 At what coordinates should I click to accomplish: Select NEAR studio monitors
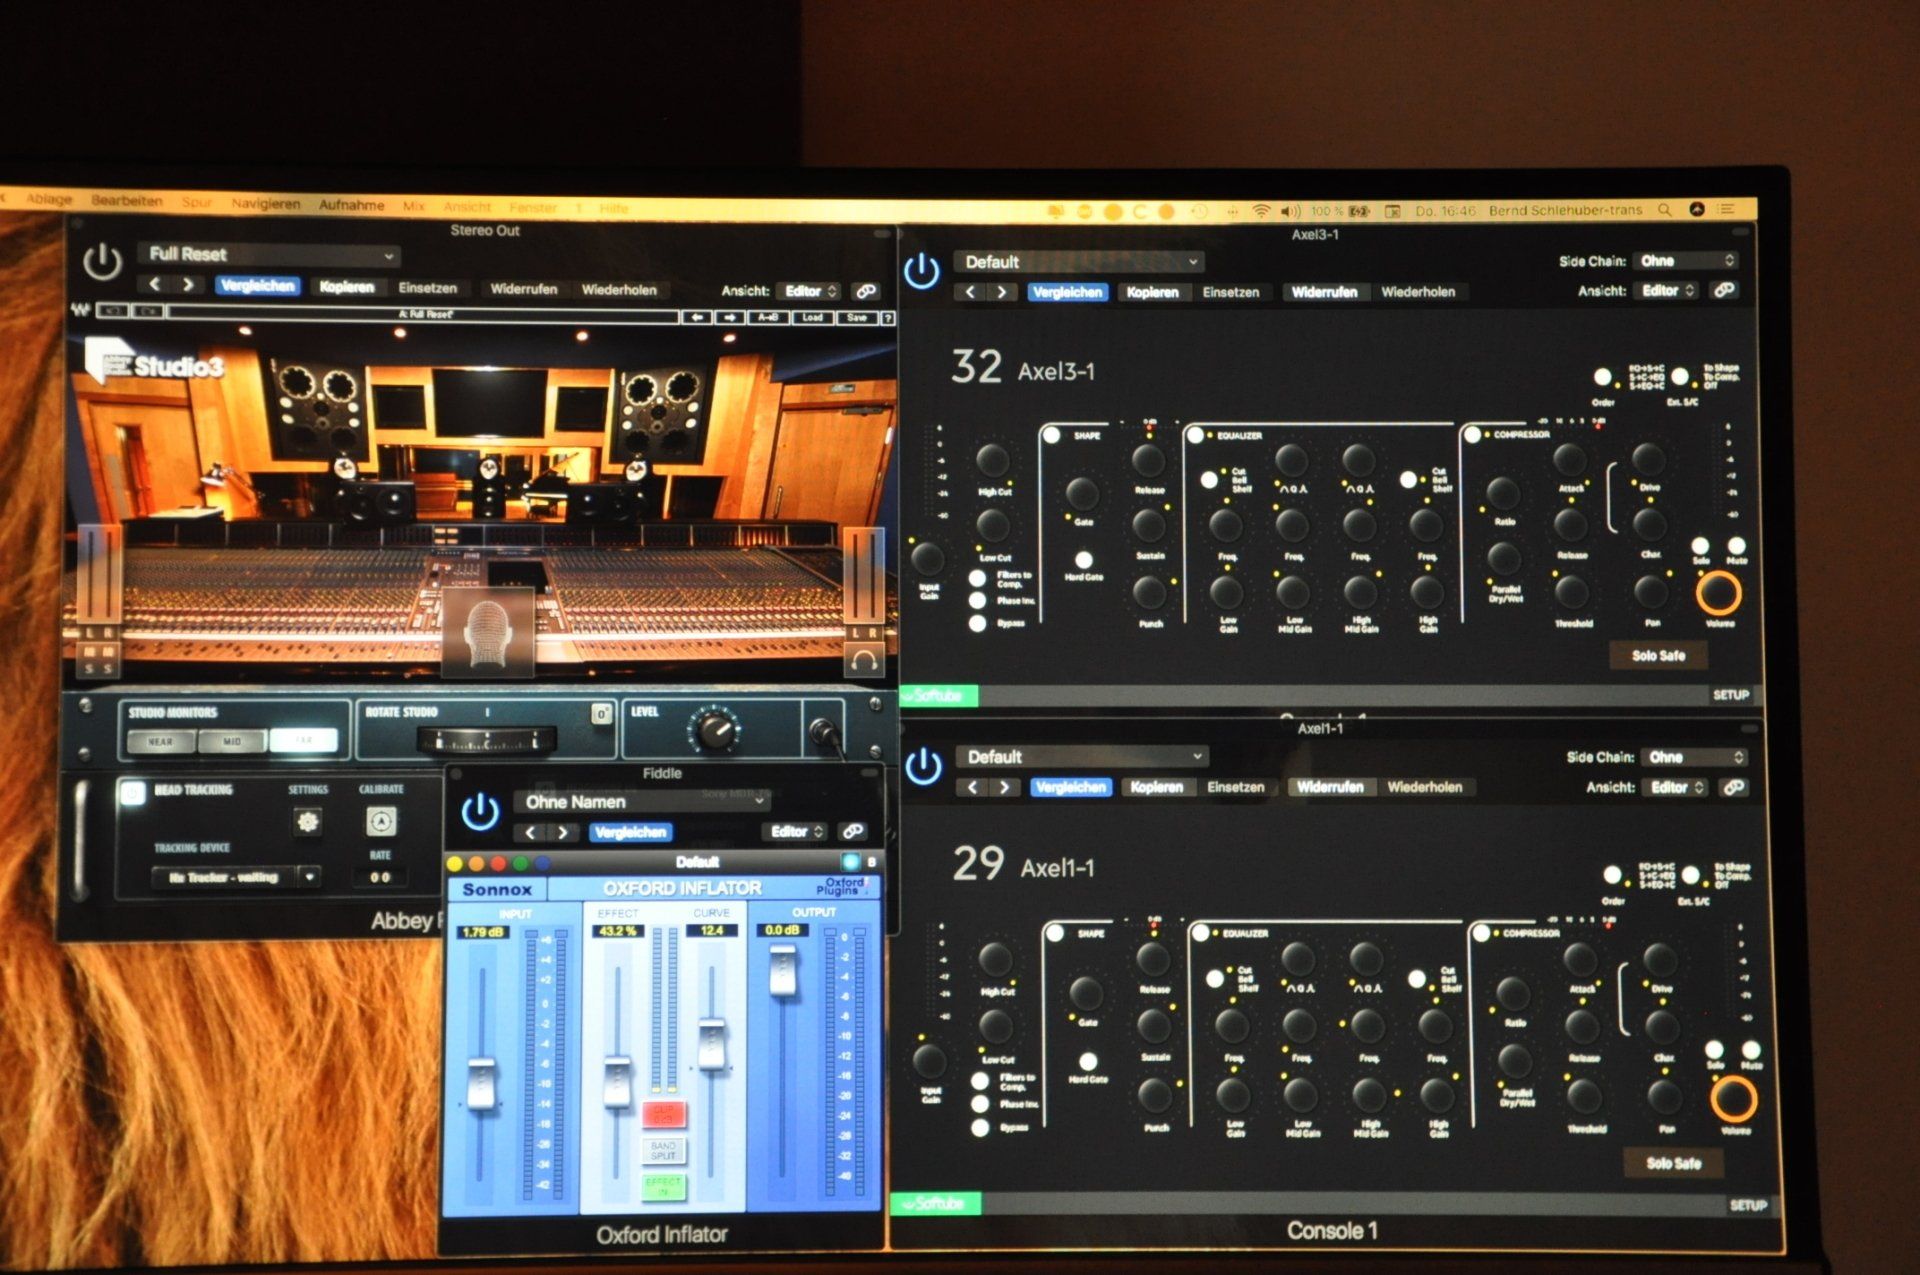[161, 741]
